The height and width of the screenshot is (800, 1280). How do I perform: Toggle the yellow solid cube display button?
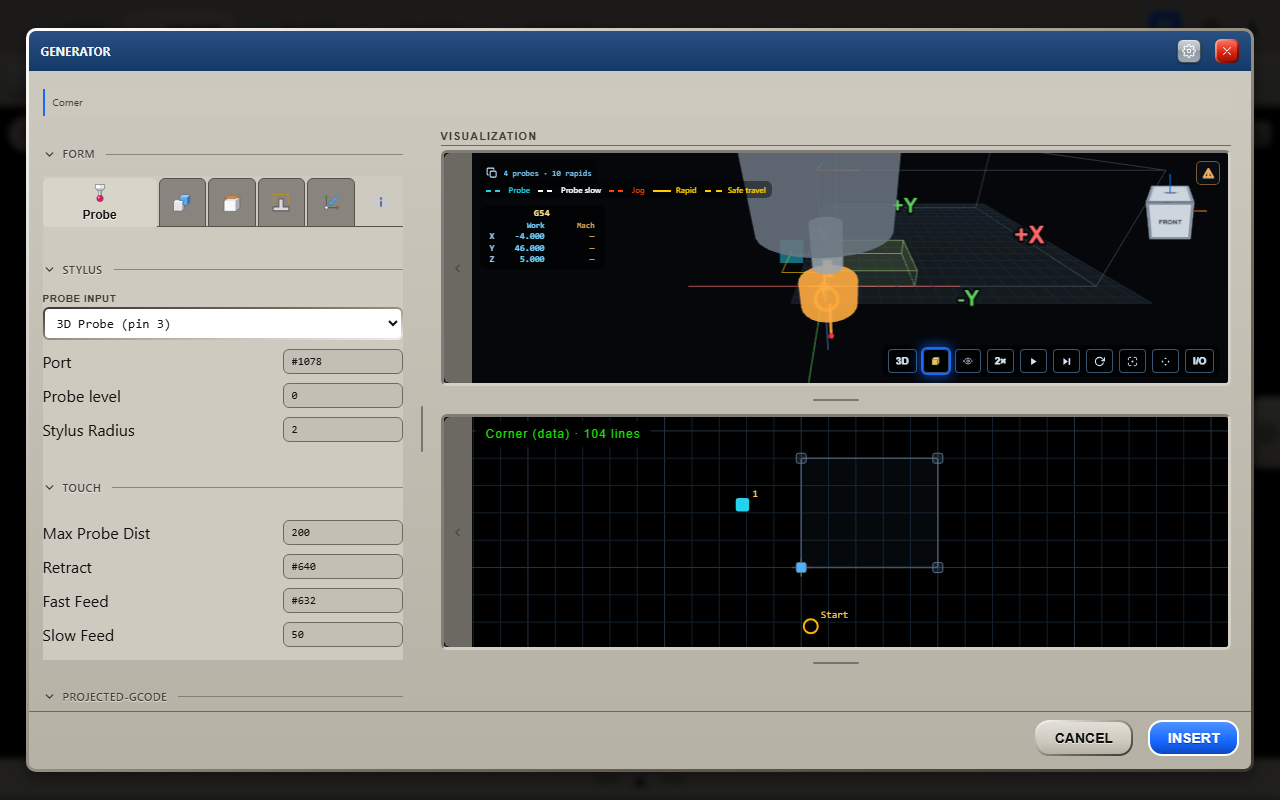[935, 361]
